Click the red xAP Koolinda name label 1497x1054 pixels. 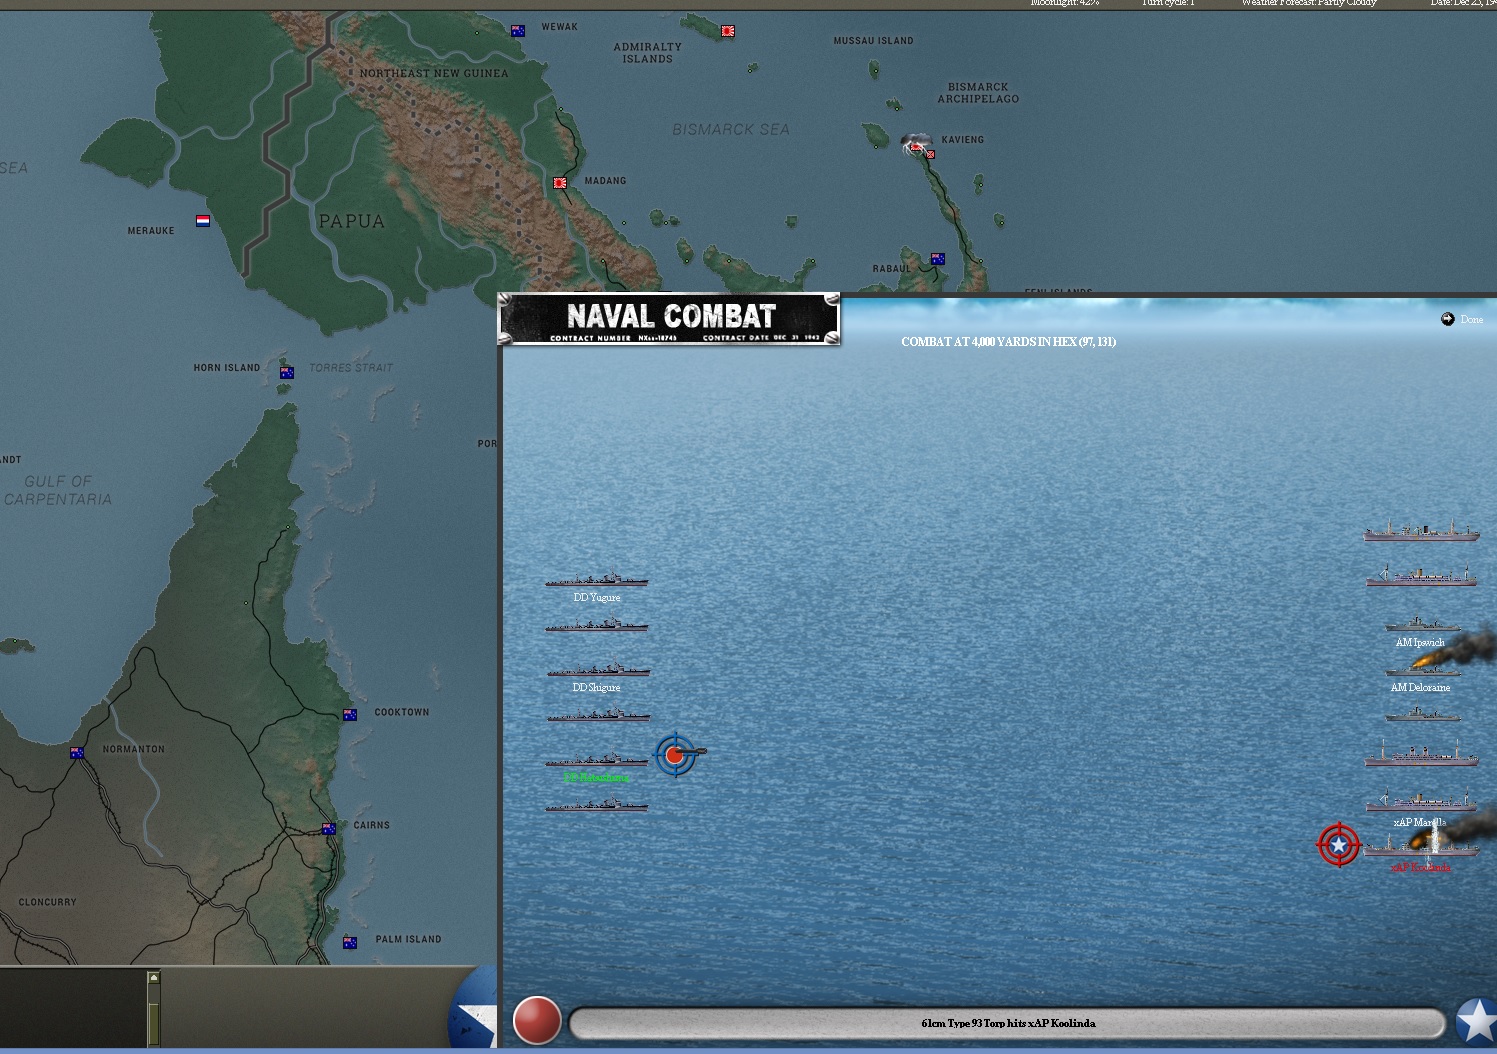(x=1421, y=867)
